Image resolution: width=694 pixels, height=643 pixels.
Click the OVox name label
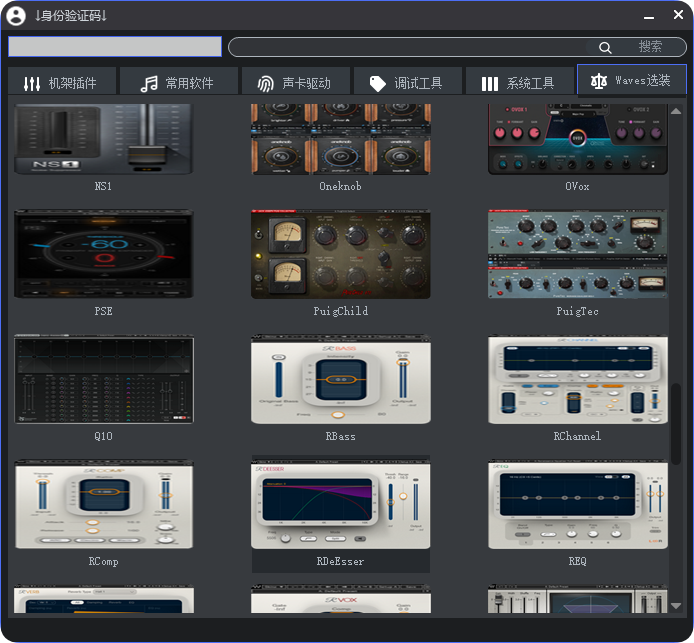577,186
